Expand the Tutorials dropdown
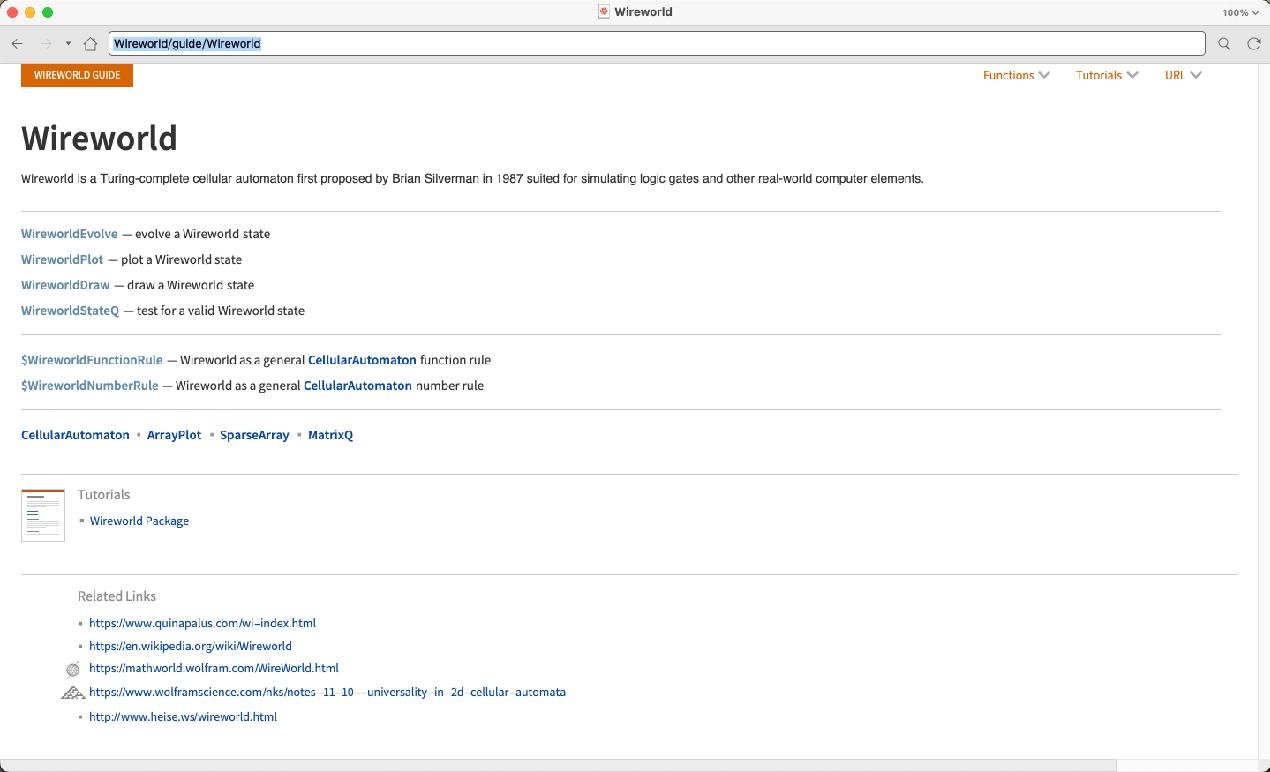This screenshot has width=1270, height=772. (x=1107, y=75)
